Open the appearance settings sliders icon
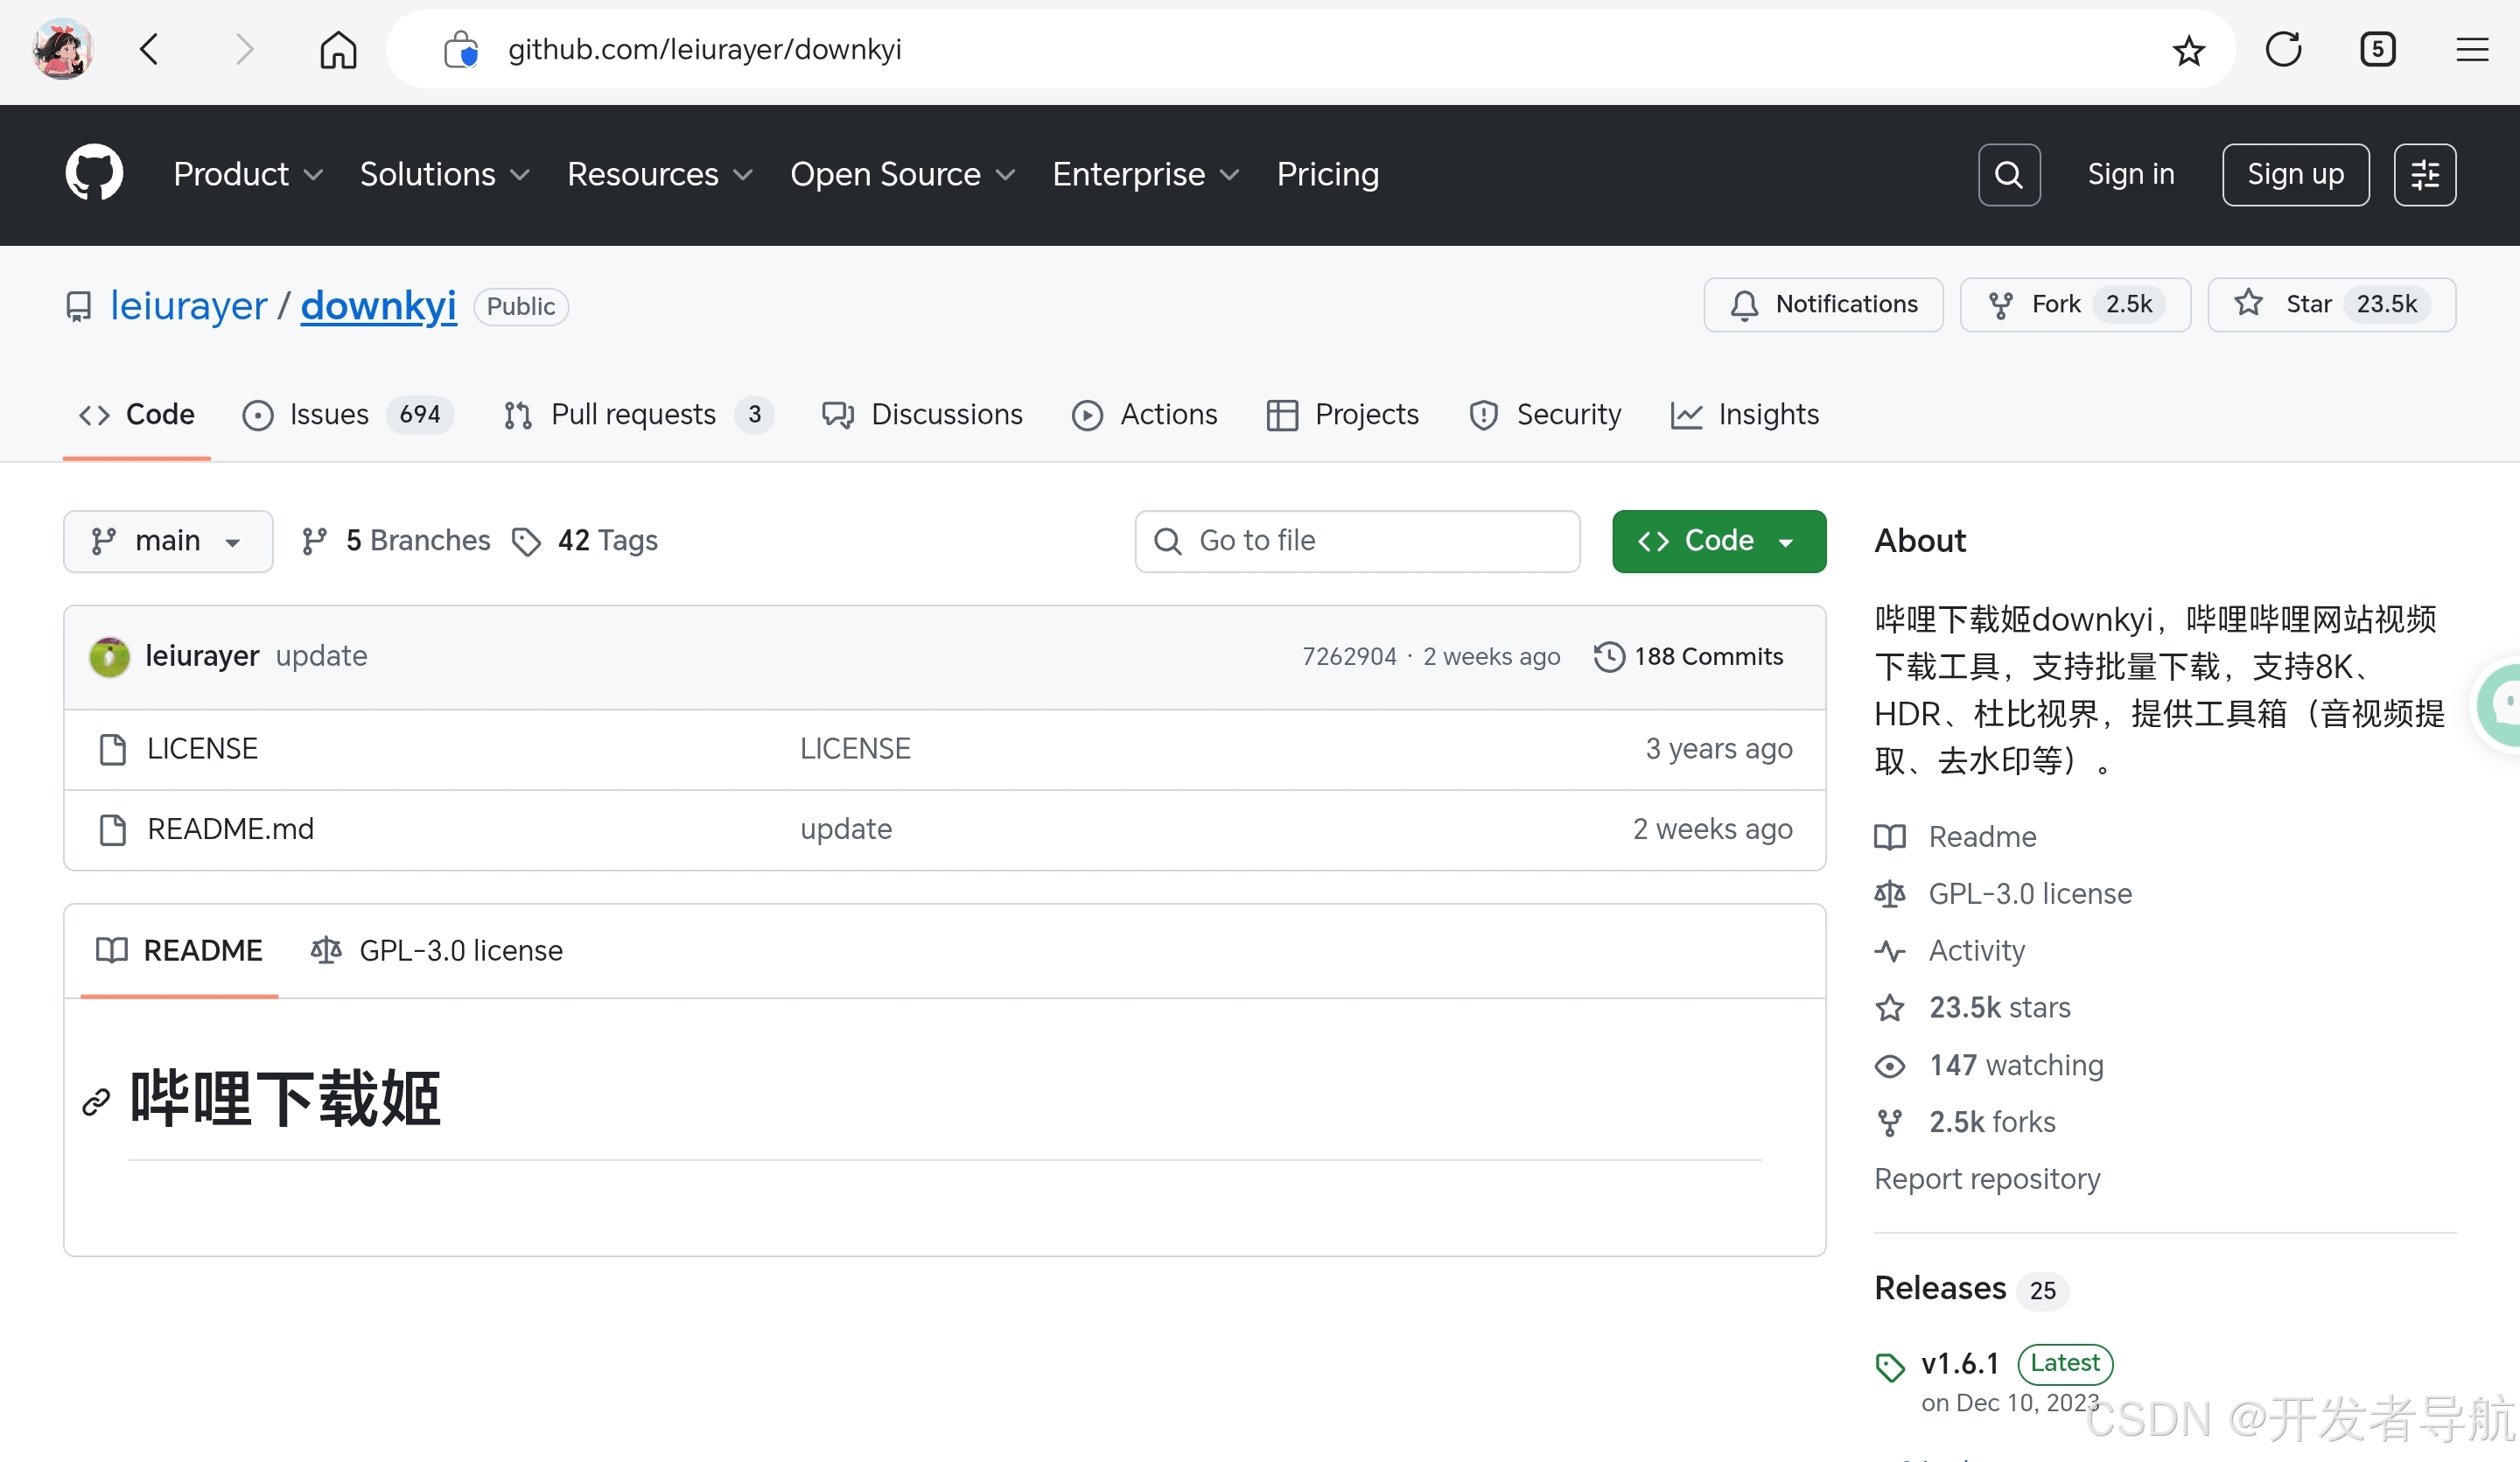2520x1462 pixels. 2424,175
